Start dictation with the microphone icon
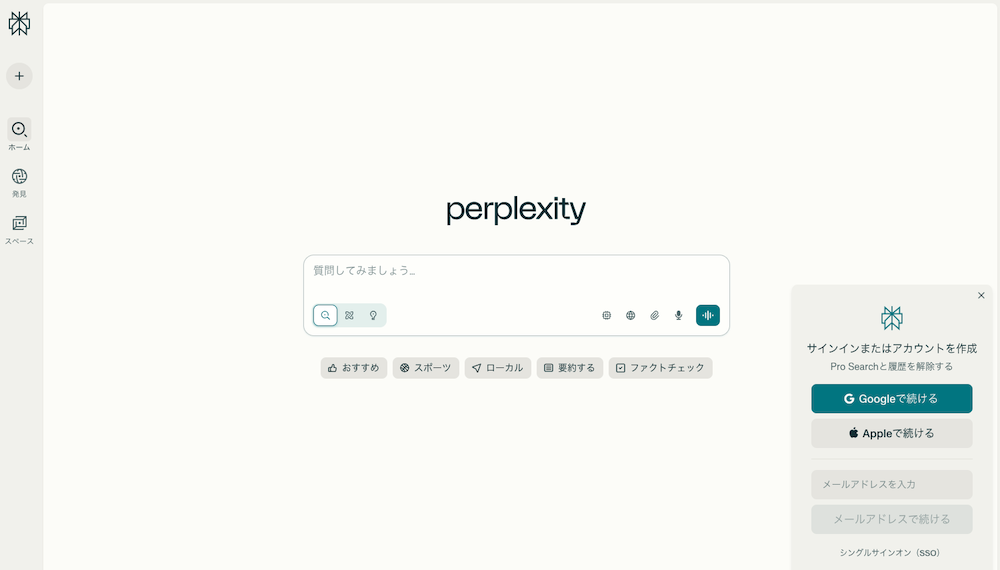 679,315
